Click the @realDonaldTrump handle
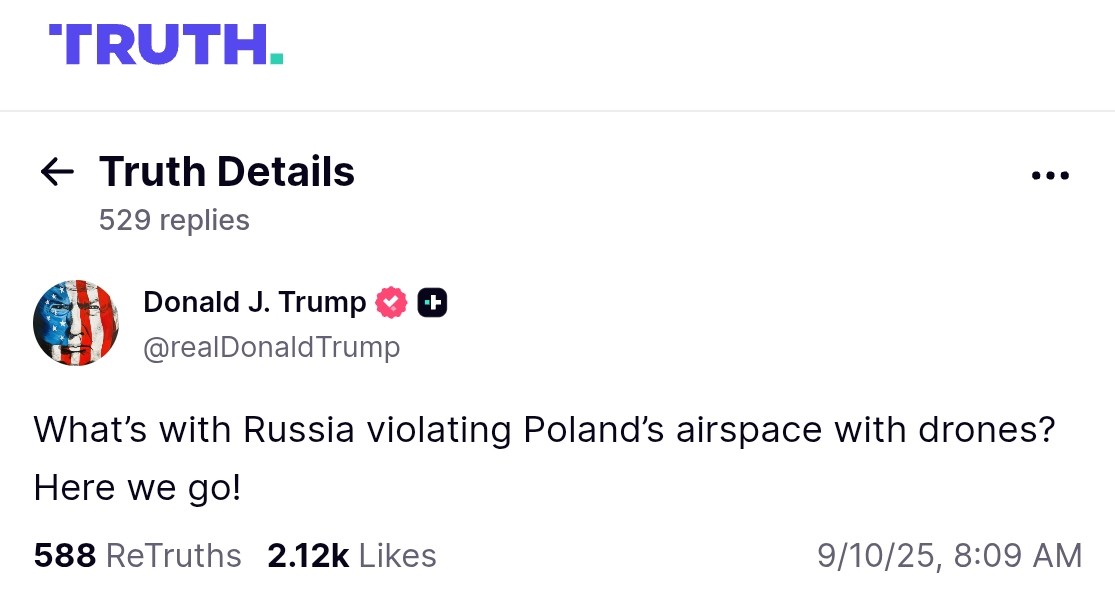This screenshot has width=1115, height=598. 272,347
